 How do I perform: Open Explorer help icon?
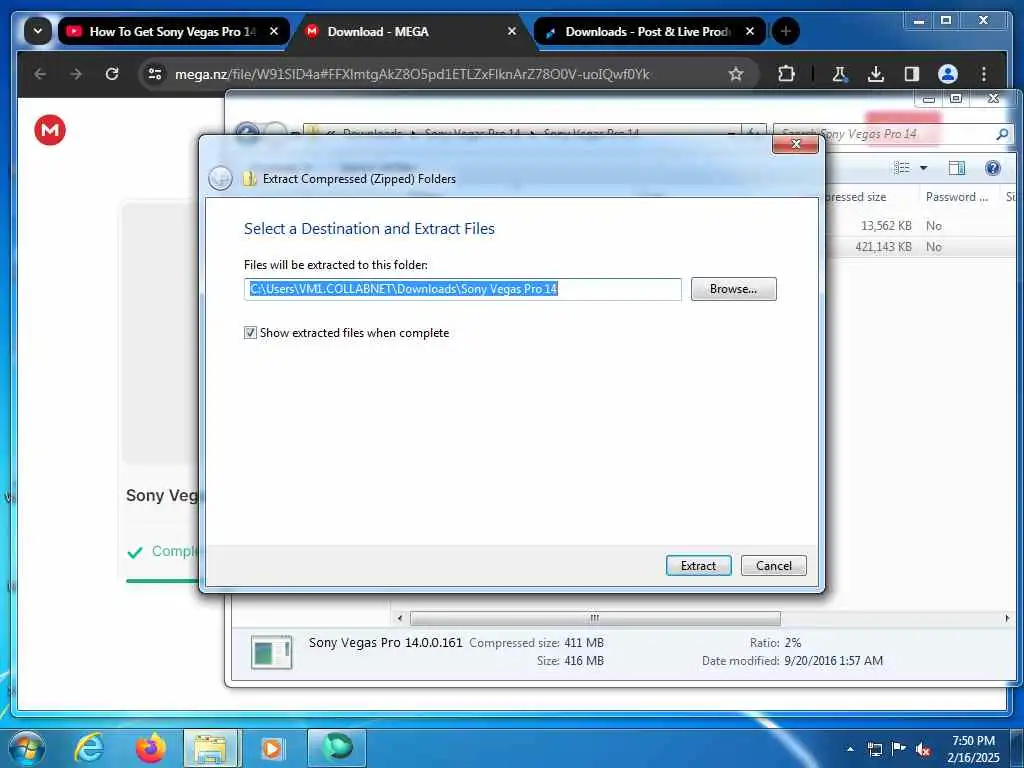pyautogui.click(x=993, y=168)
